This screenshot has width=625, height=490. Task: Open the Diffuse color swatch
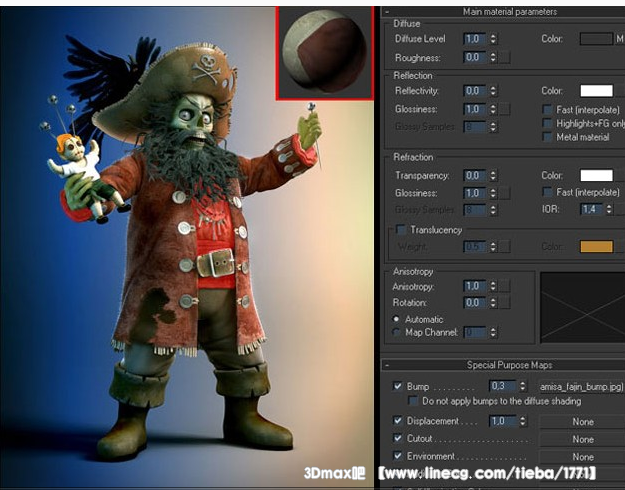tap(596, 39)
